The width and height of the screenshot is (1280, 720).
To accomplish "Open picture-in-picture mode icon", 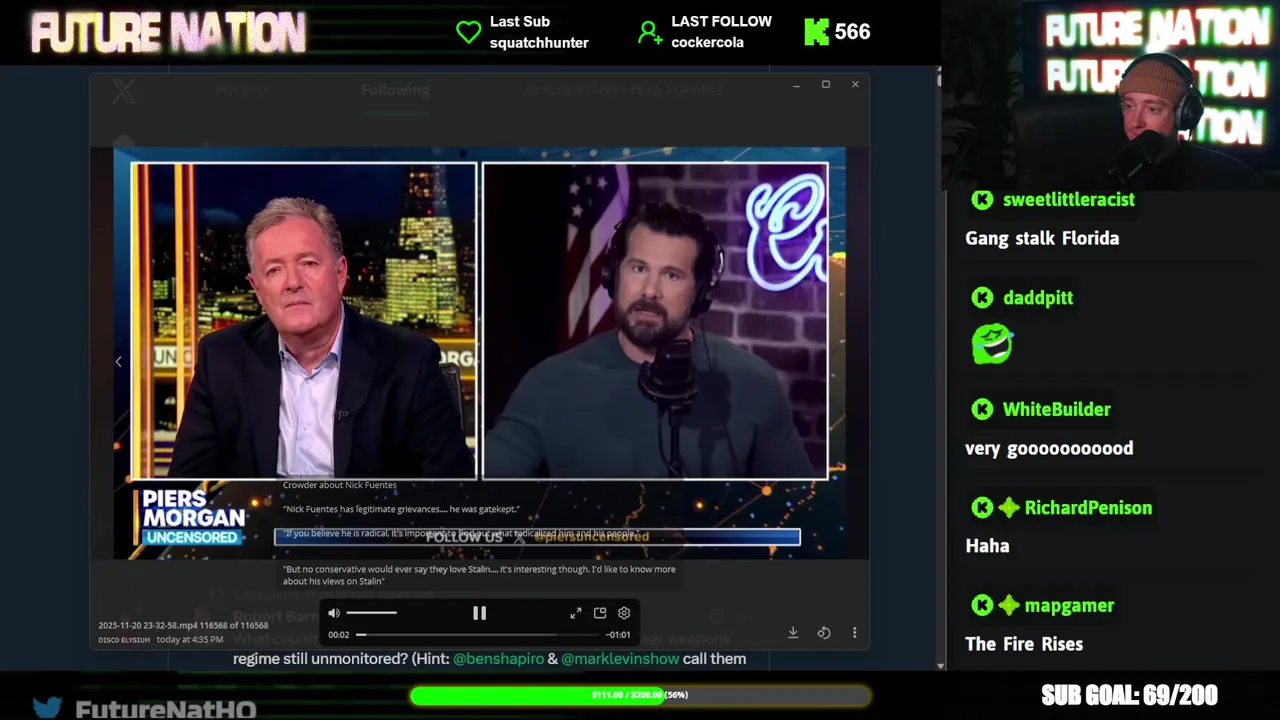I will coord(600,613).
